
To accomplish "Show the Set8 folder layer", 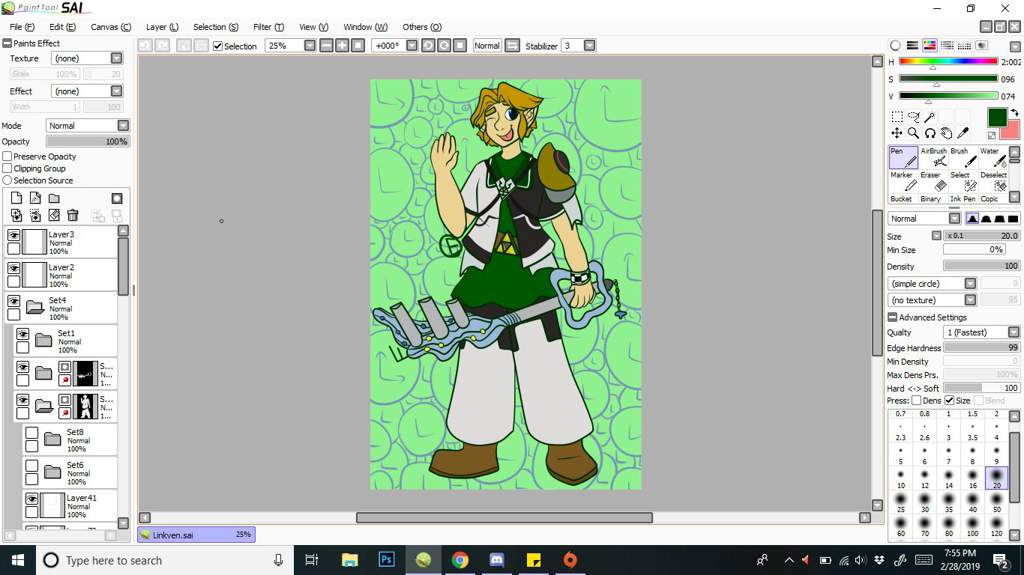I will tap(31, 433).
